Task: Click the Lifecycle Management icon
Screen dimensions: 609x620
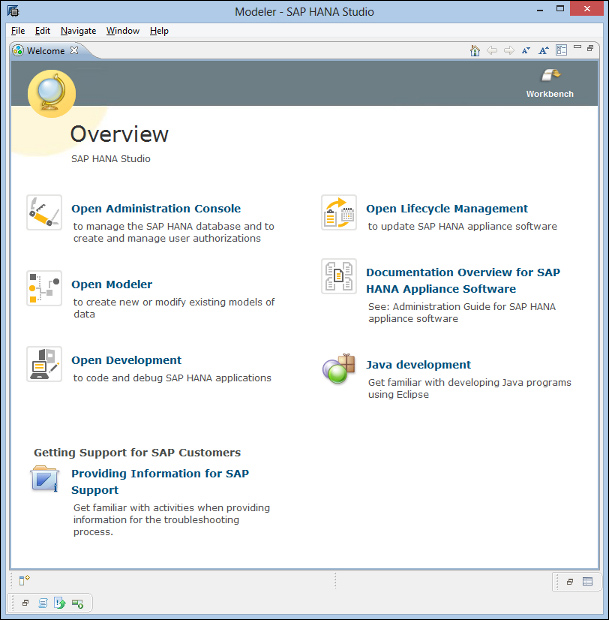Action: tap(339, 212)
